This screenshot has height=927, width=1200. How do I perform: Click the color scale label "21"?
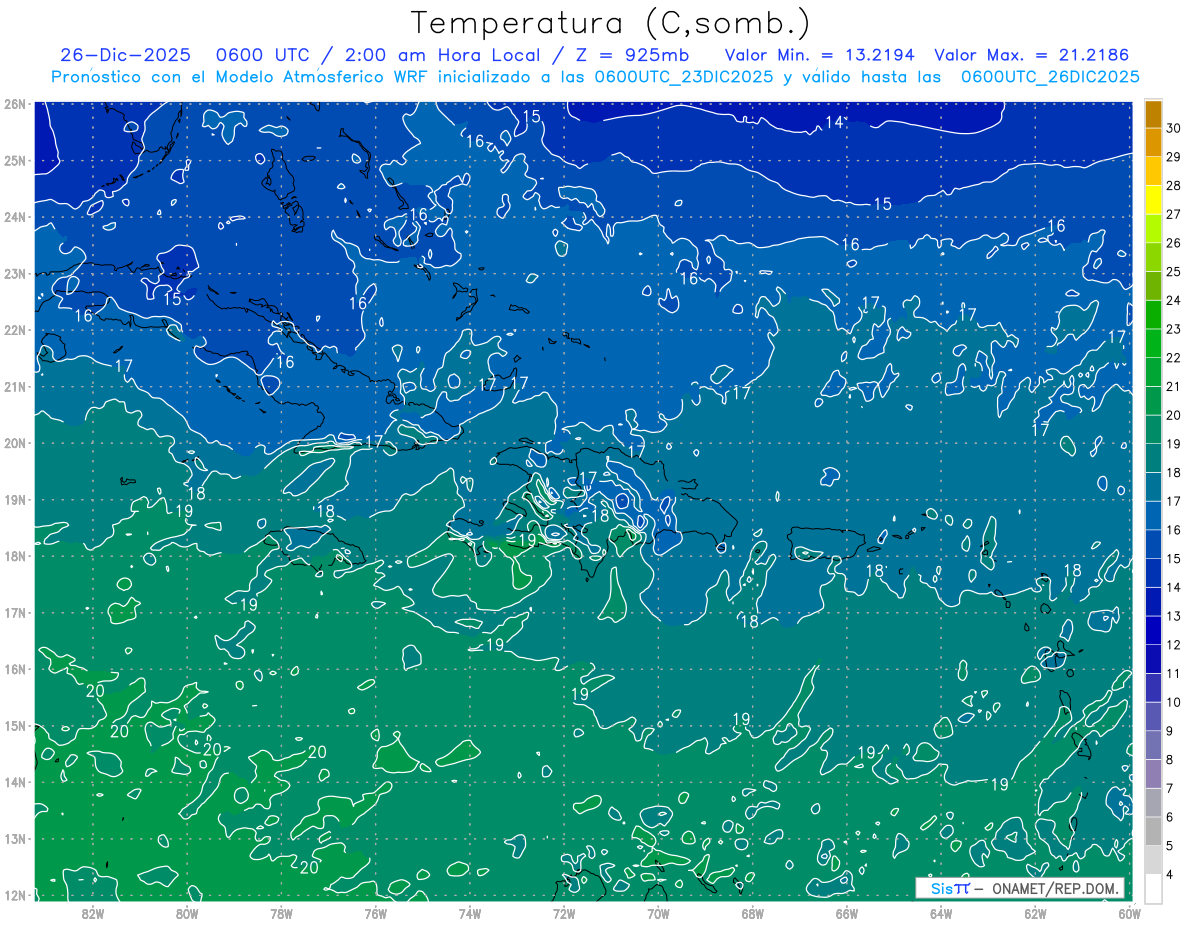pyautogui.click(x=1173, y=386)
